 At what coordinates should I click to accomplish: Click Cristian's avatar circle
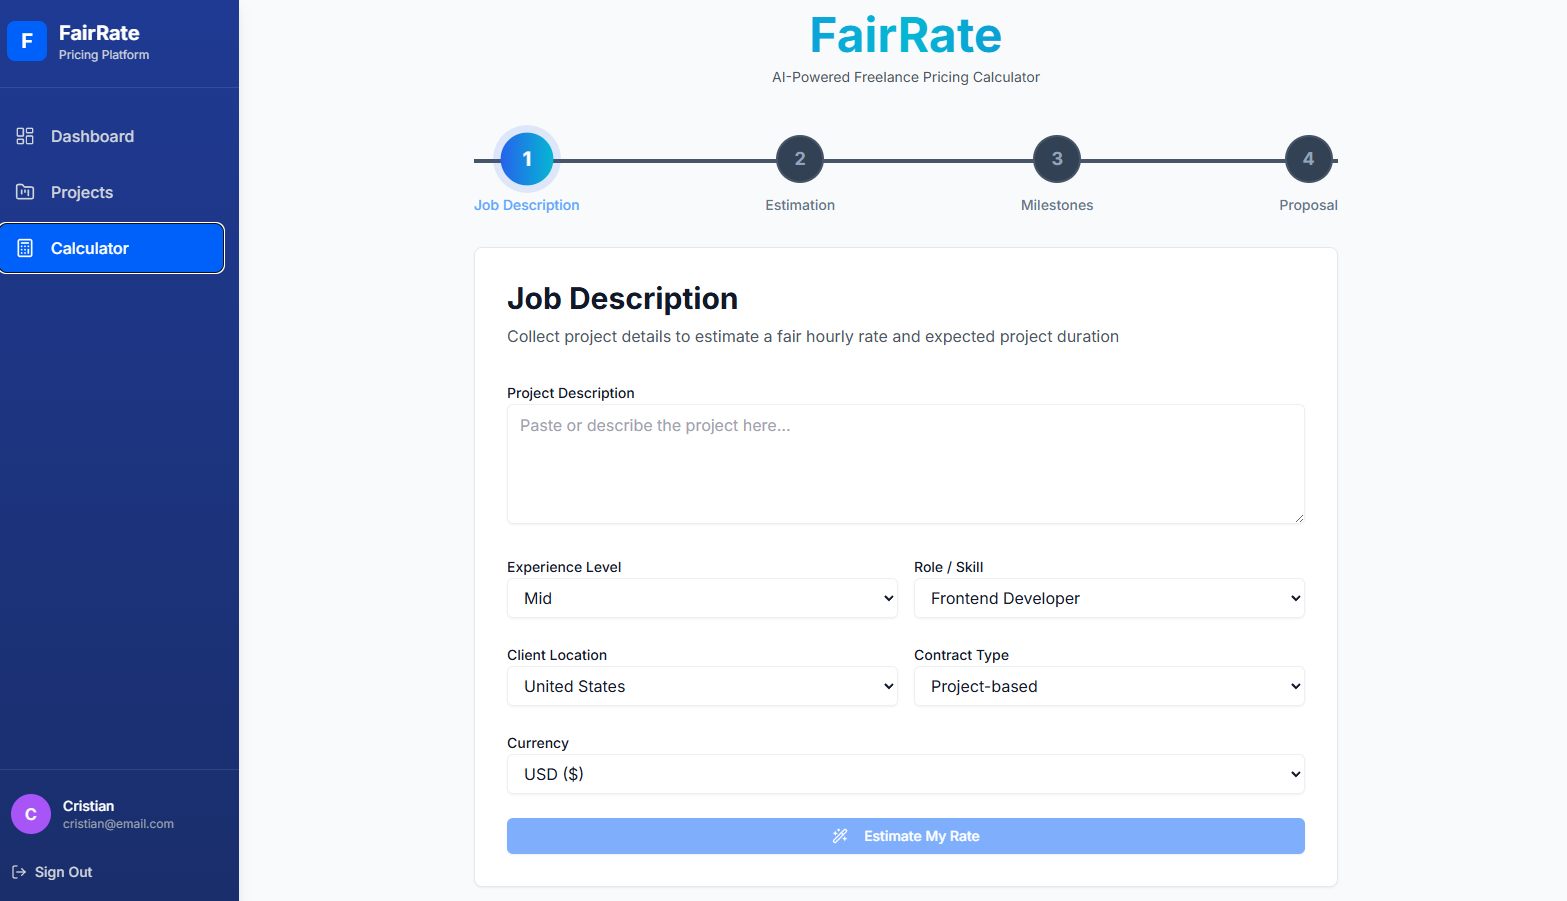[x=31, y=814]
